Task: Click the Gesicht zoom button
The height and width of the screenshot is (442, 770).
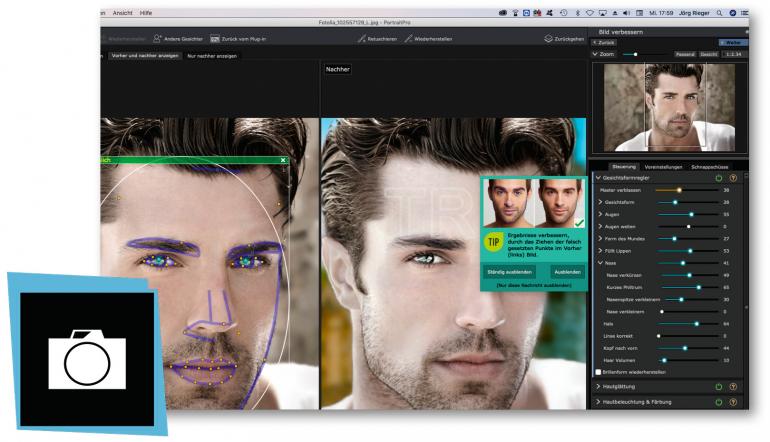Action: pyautogui.click(x=709, y=55)
